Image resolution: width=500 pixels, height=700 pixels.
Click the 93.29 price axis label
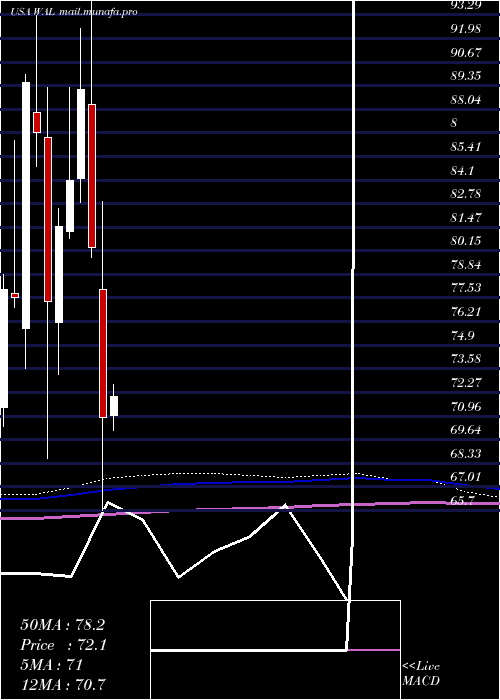tap(466, 5)
